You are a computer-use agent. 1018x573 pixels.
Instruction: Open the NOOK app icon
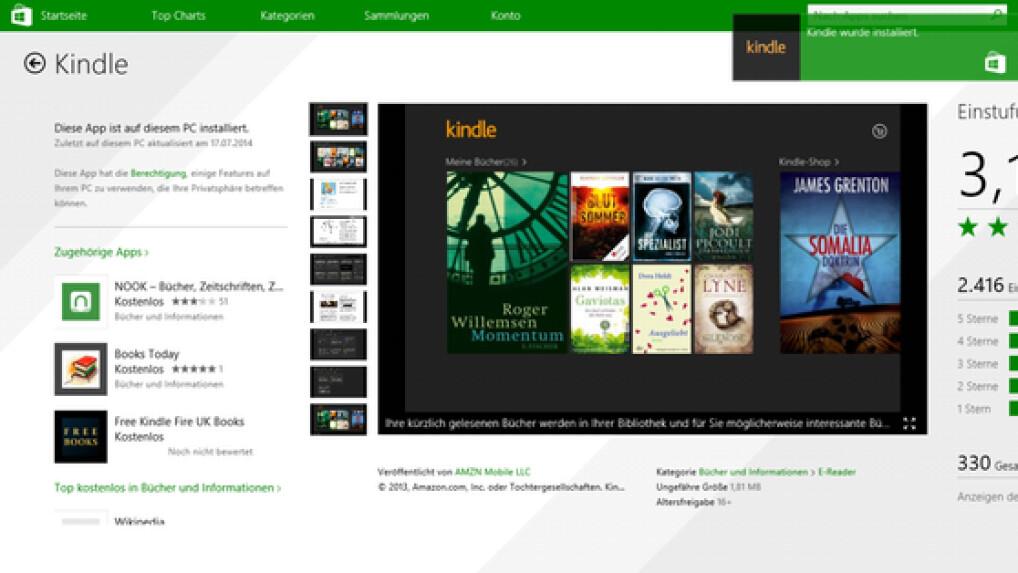[80, 301]
